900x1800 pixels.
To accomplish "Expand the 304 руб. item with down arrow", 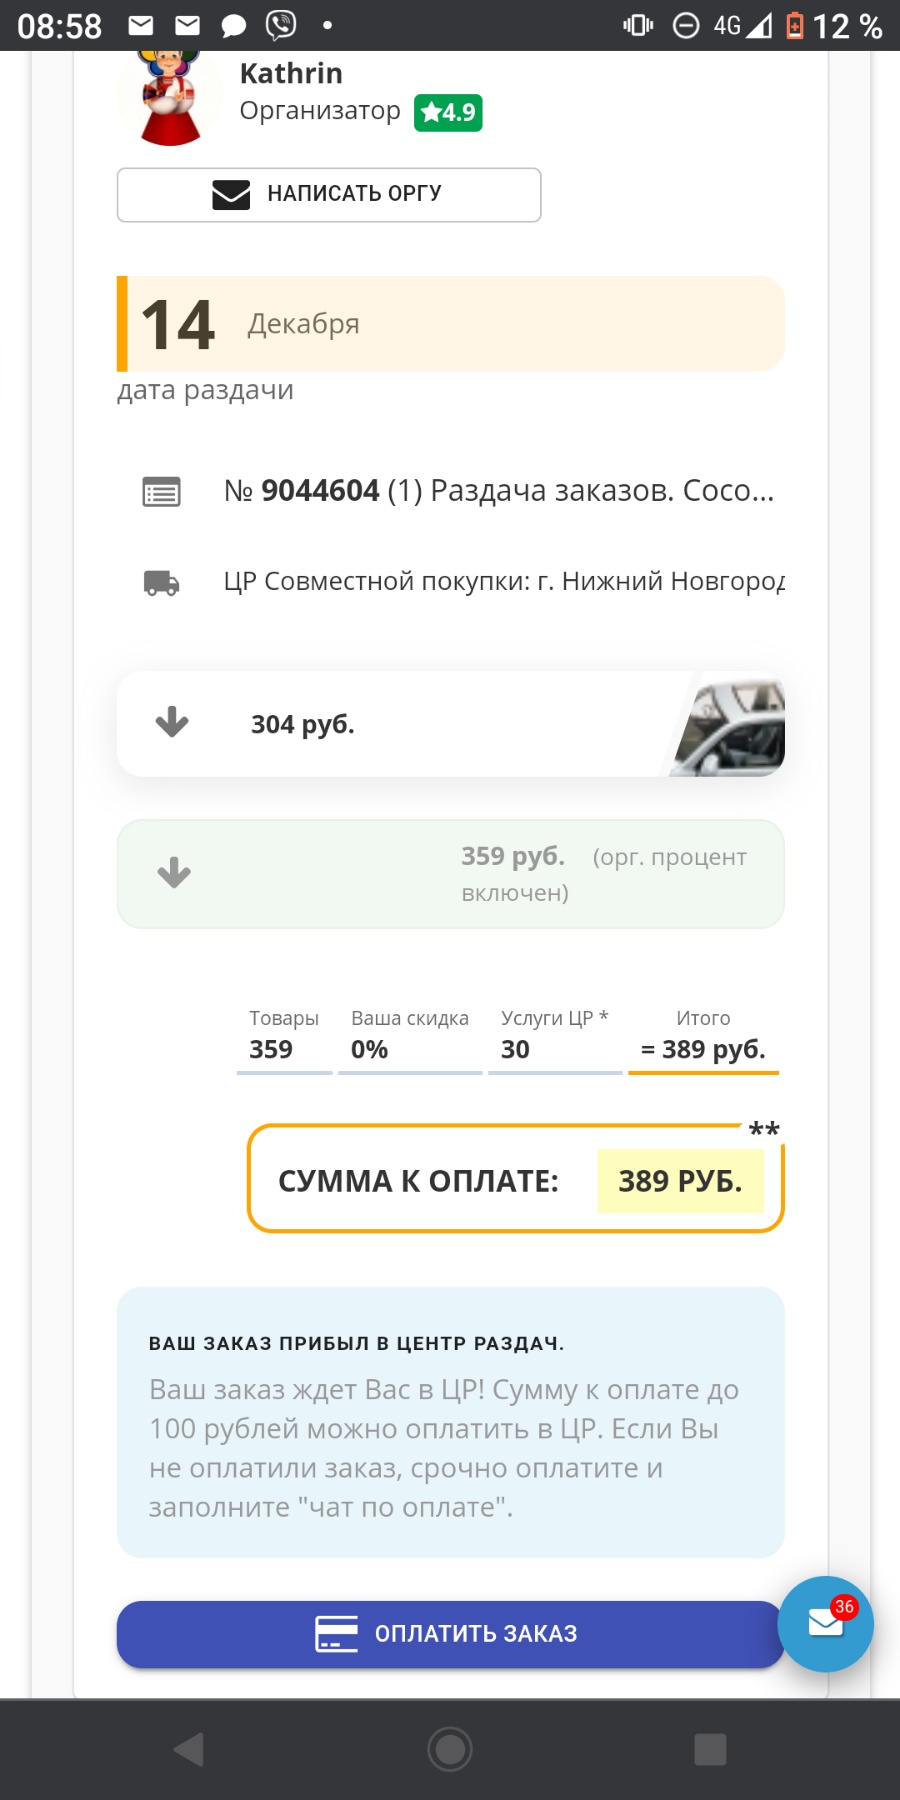I will (x=172, y=722).
